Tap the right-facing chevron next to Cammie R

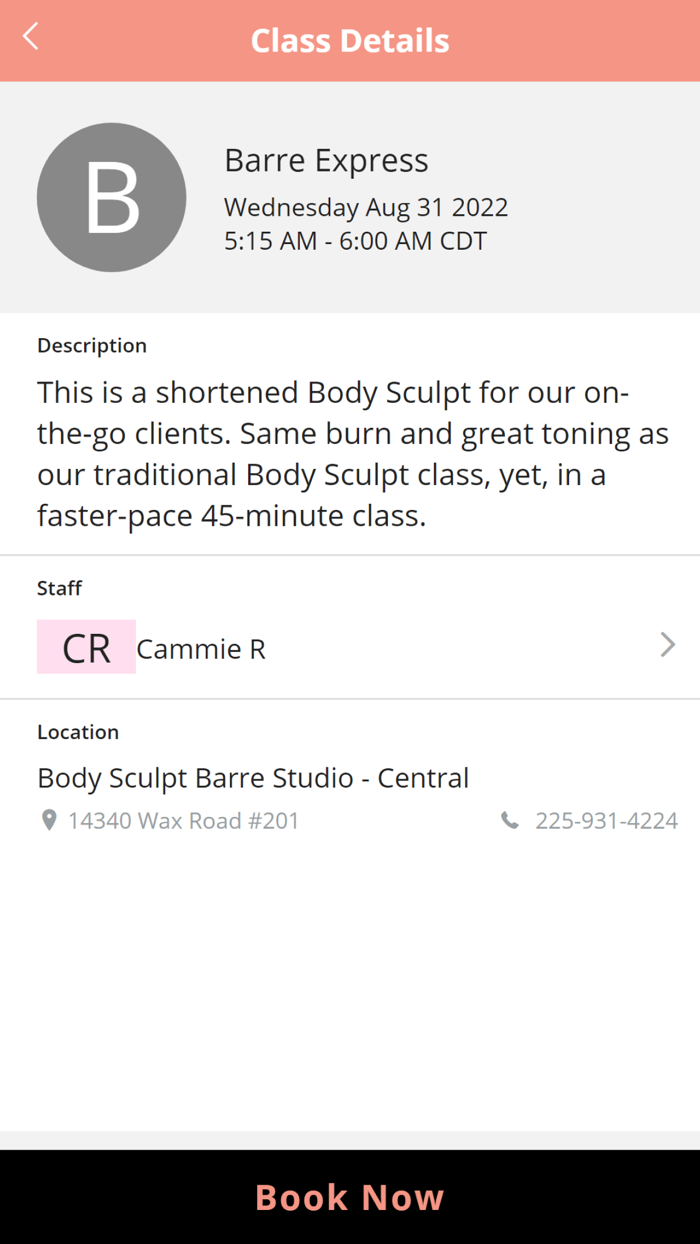coord(667,645)
